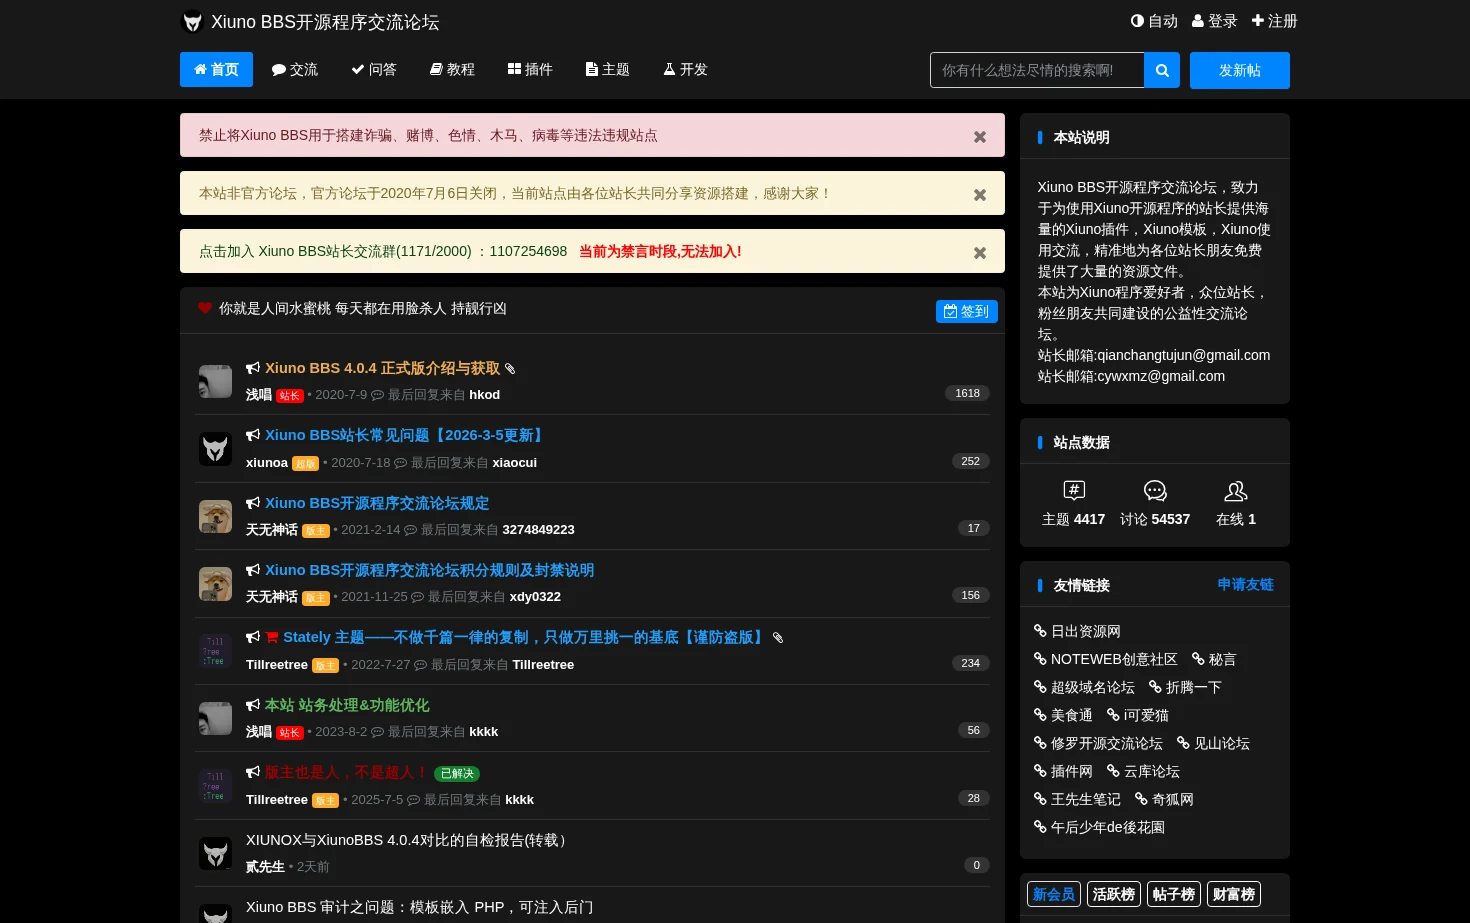Open friend link 修罗开源交流论坛
Viewport: 1470px width, 923px height.
(x=1098, y=743)
